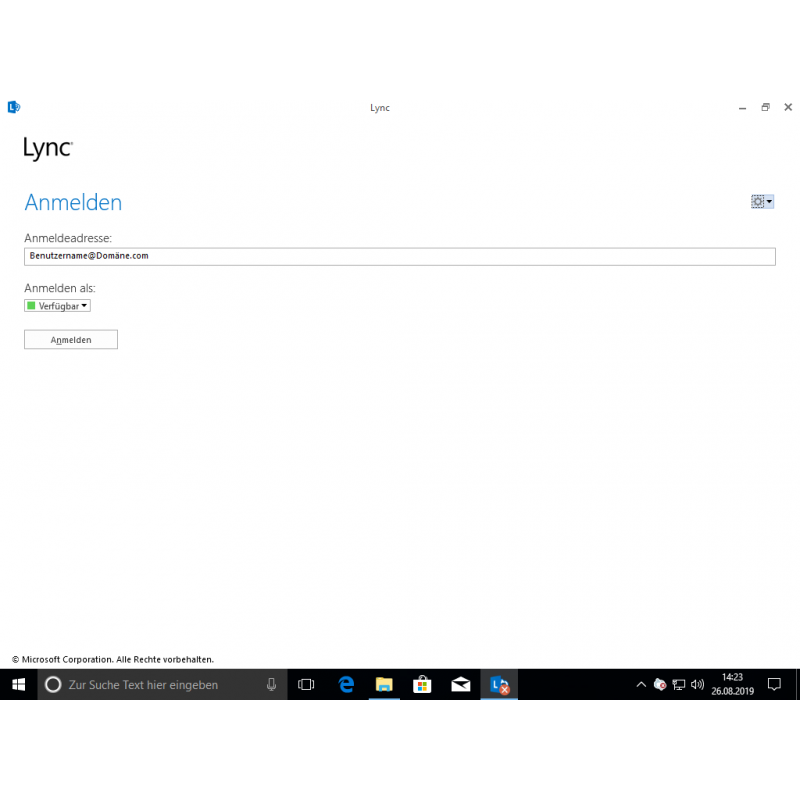Viewport: 800px width, 800px height.
Task: Click the Lync icon in the title bar
Action: point(14,107)
